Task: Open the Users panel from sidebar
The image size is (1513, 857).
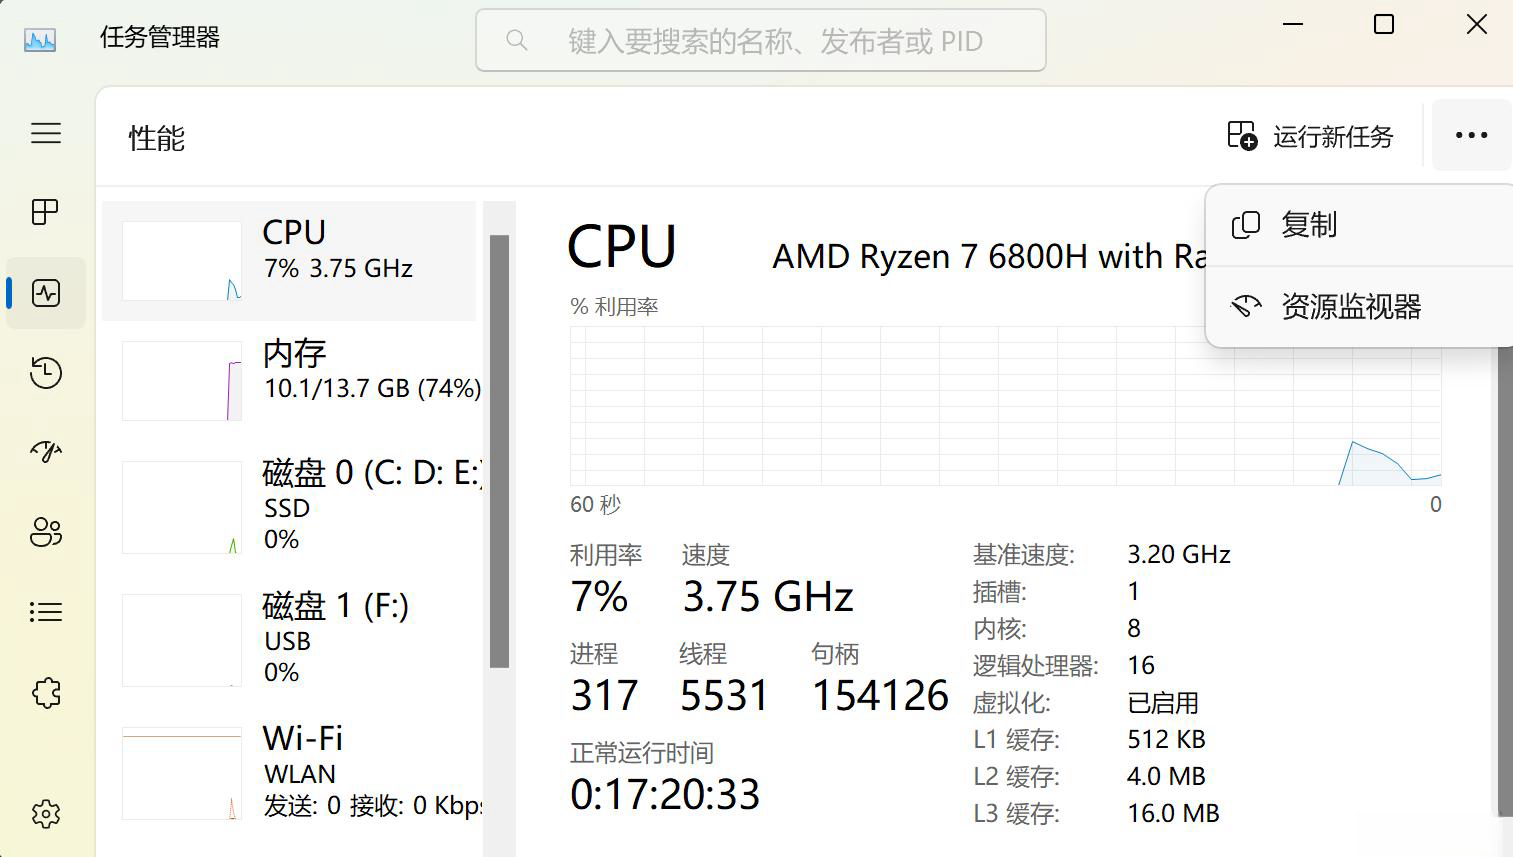Action: [45, 532]
